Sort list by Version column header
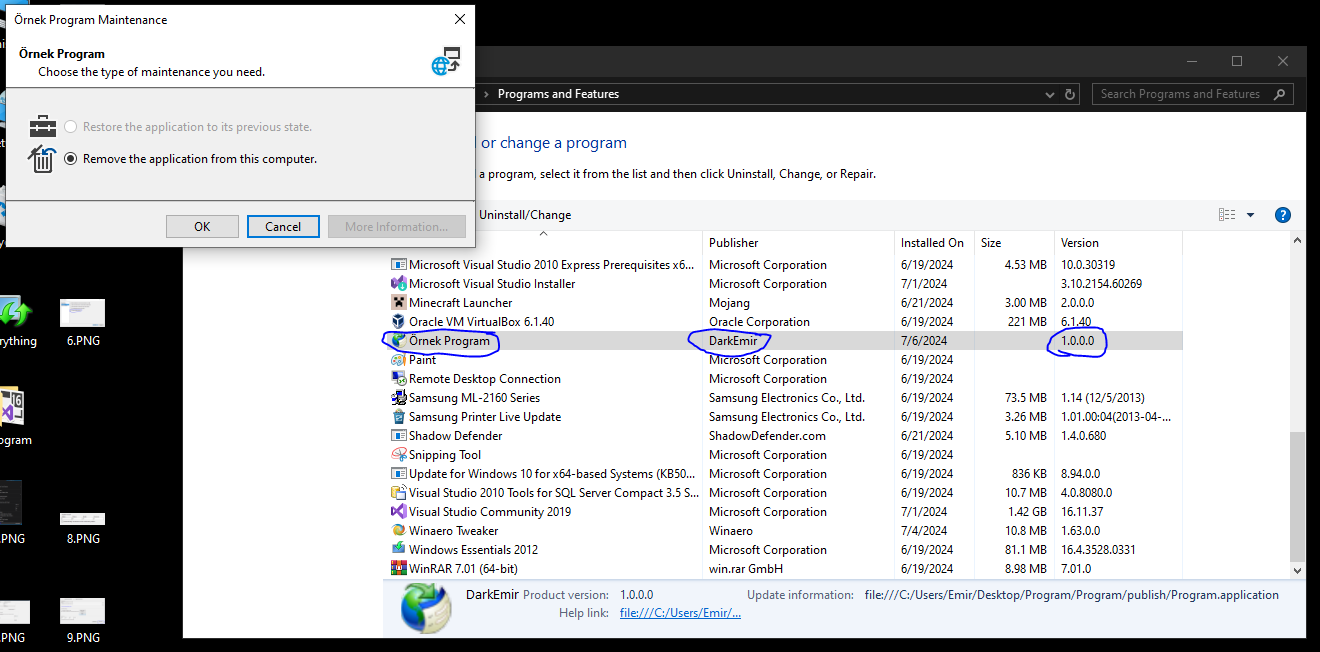The width and height of the screenshot is (1320, 652). pyautogui.click(x=1118, y=243)
